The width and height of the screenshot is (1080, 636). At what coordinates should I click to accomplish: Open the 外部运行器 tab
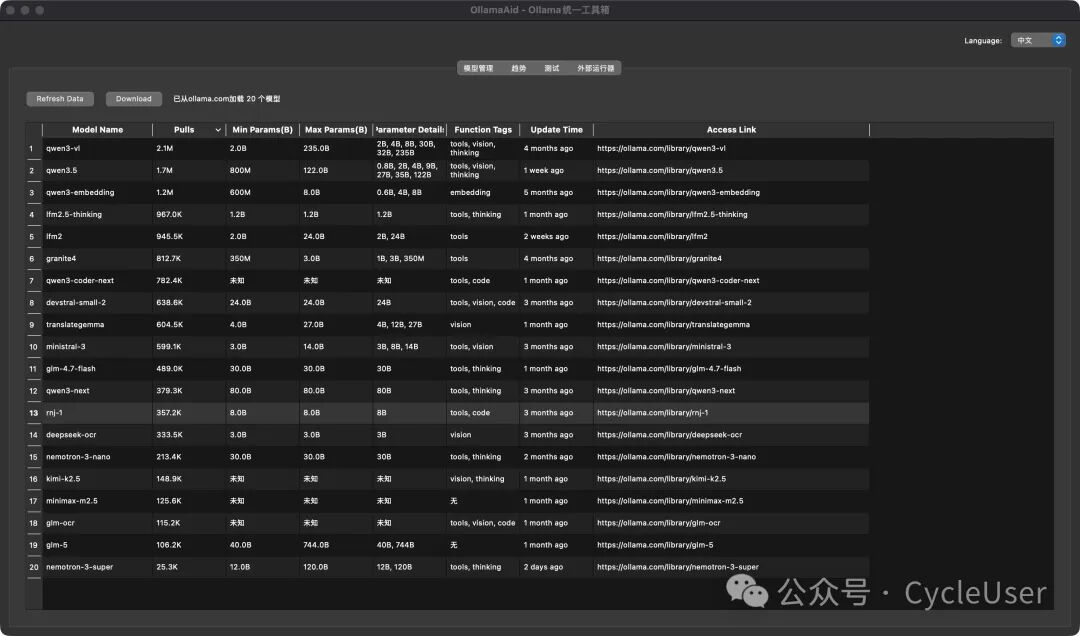[596, 68]
